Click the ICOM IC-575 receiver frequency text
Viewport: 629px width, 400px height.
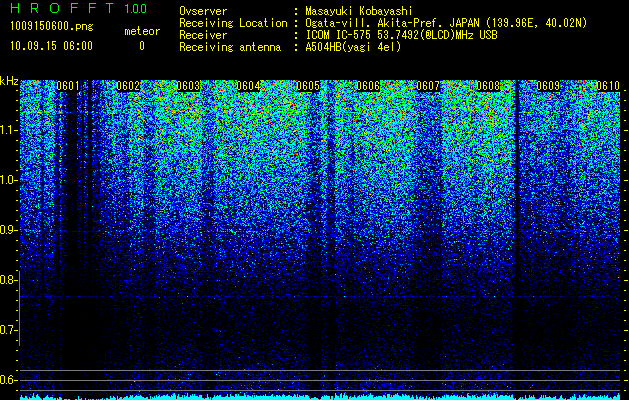coord(402,35)
